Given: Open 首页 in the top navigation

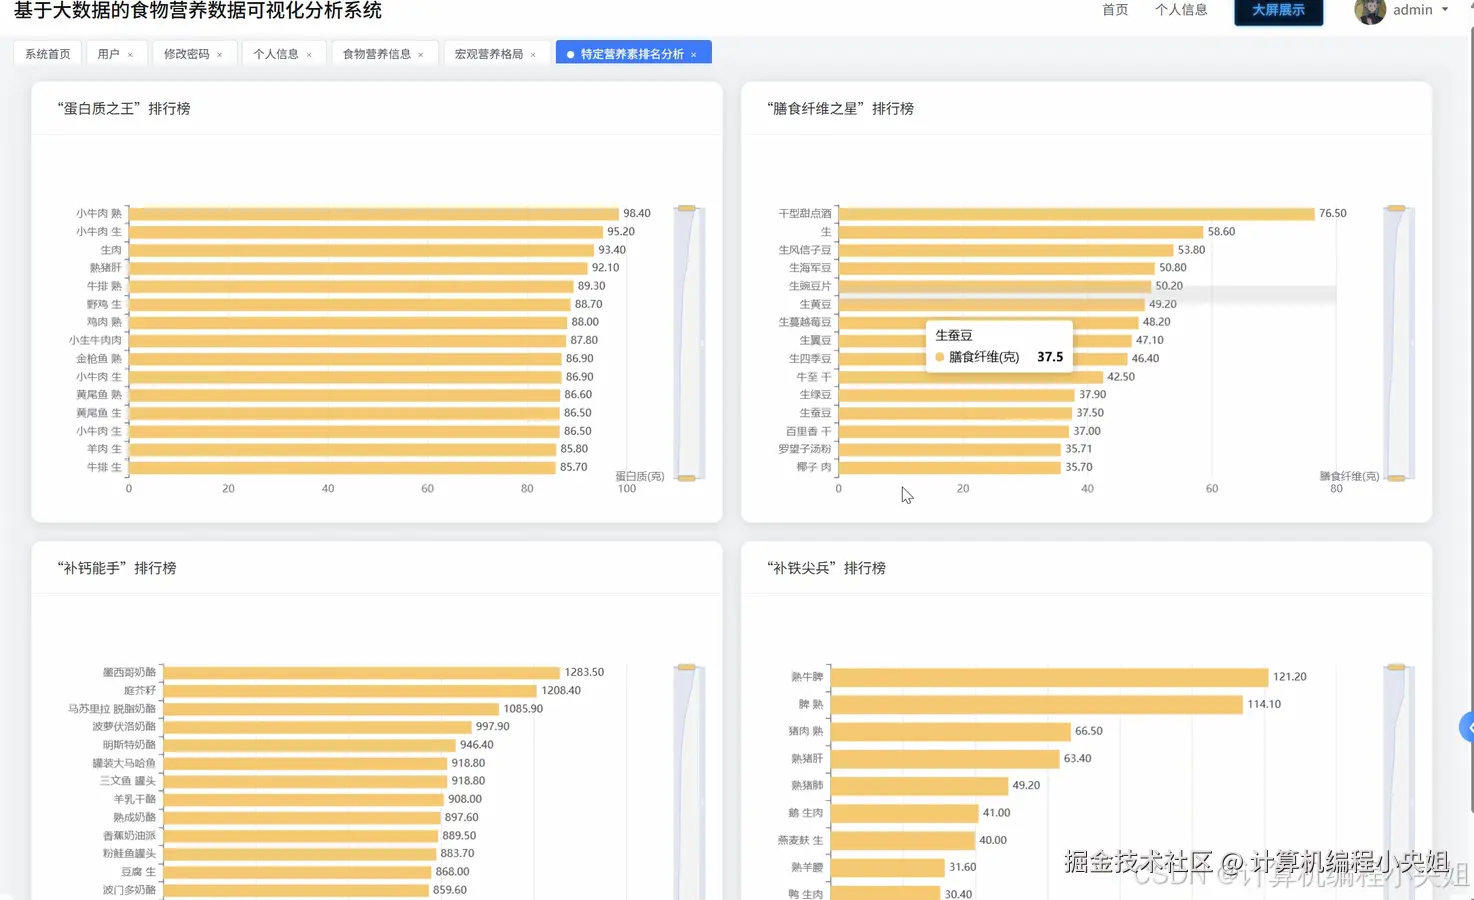Looking at the screenshot, I should [x=1114, y=9].
